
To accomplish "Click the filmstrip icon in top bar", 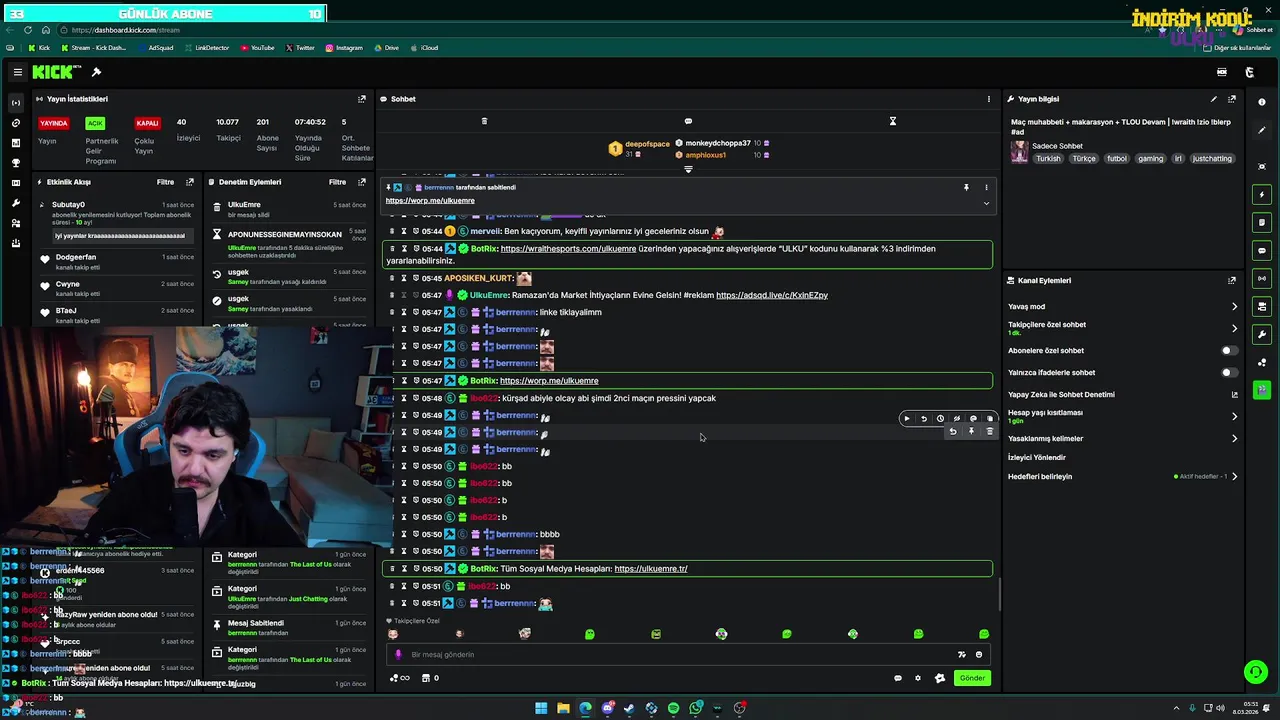I will pyautogui.click(x=1221, y=72).
